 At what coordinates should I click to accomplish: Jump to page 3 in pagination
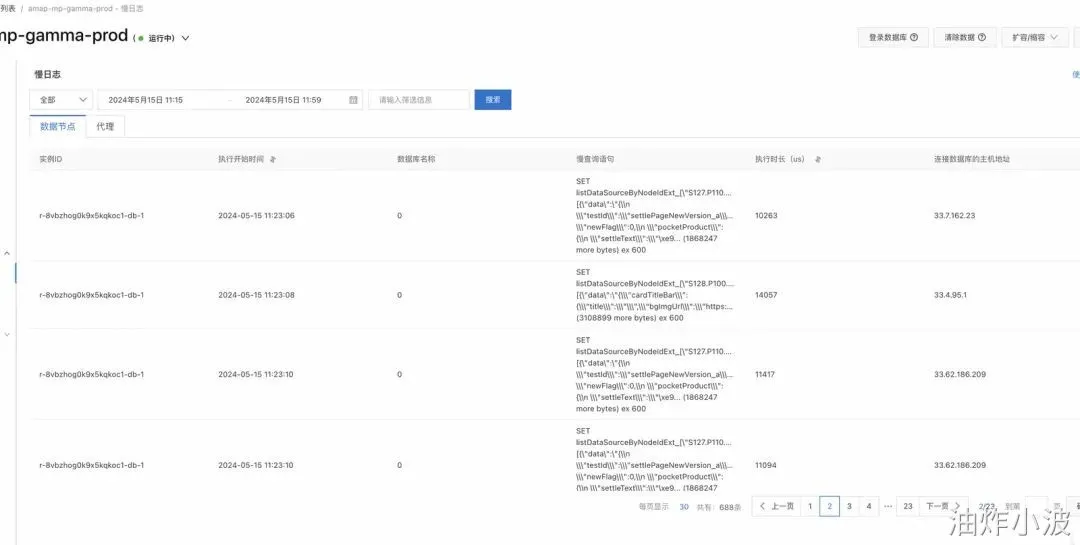pos(849,506)
